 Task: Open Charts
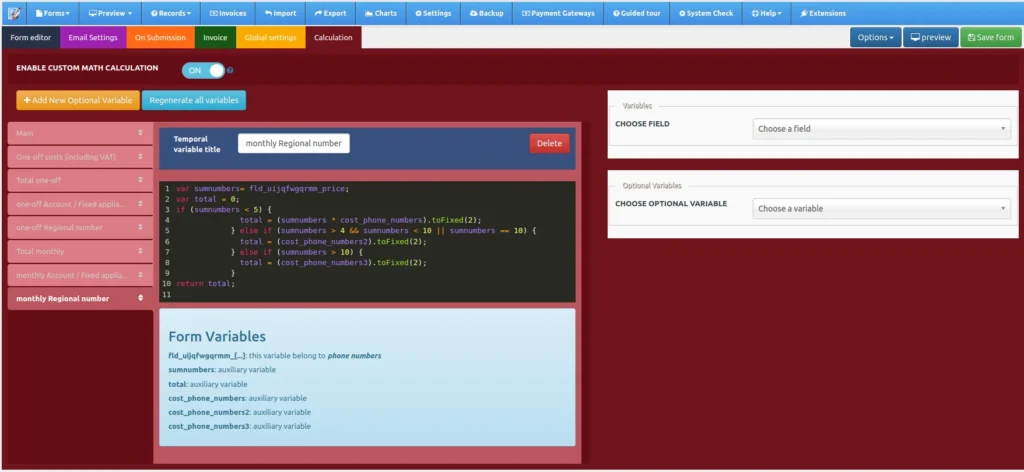381,13
